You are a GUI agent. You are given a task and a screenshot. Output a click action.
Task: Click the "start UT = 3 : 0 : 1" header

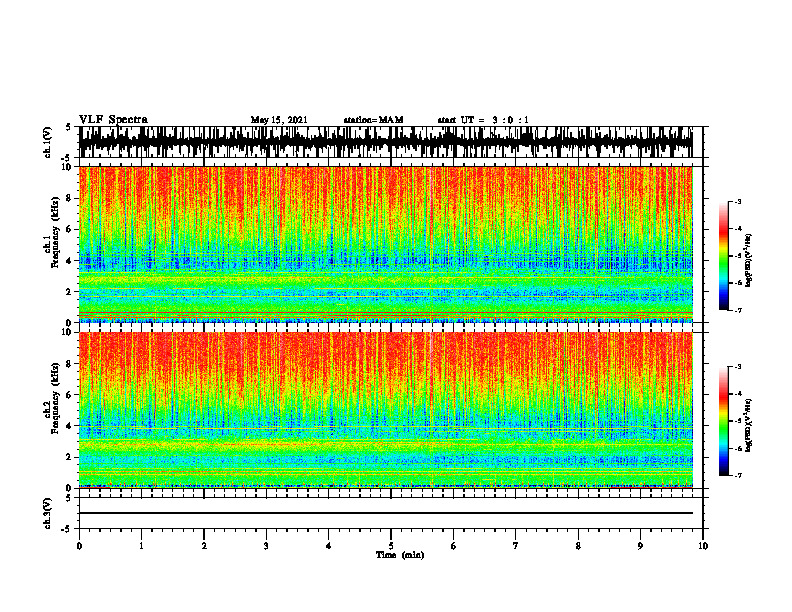pos(483,120)
